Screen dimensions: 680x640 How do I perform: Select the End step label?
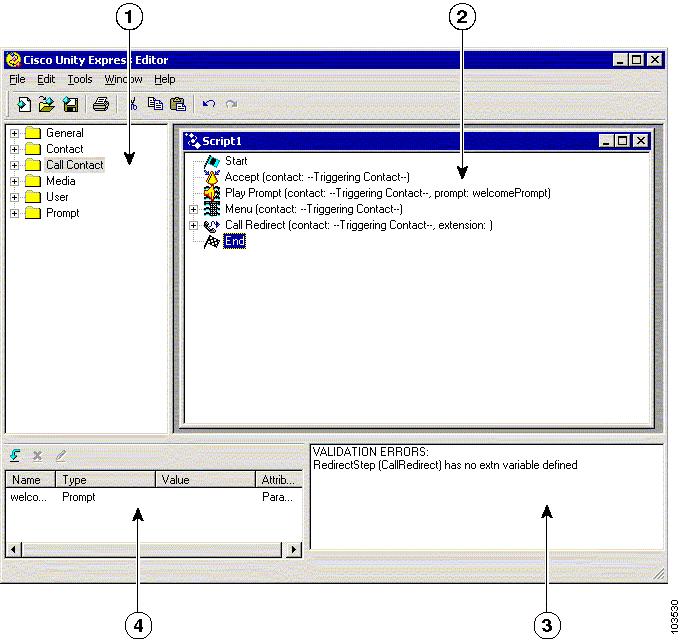[235, 241]
